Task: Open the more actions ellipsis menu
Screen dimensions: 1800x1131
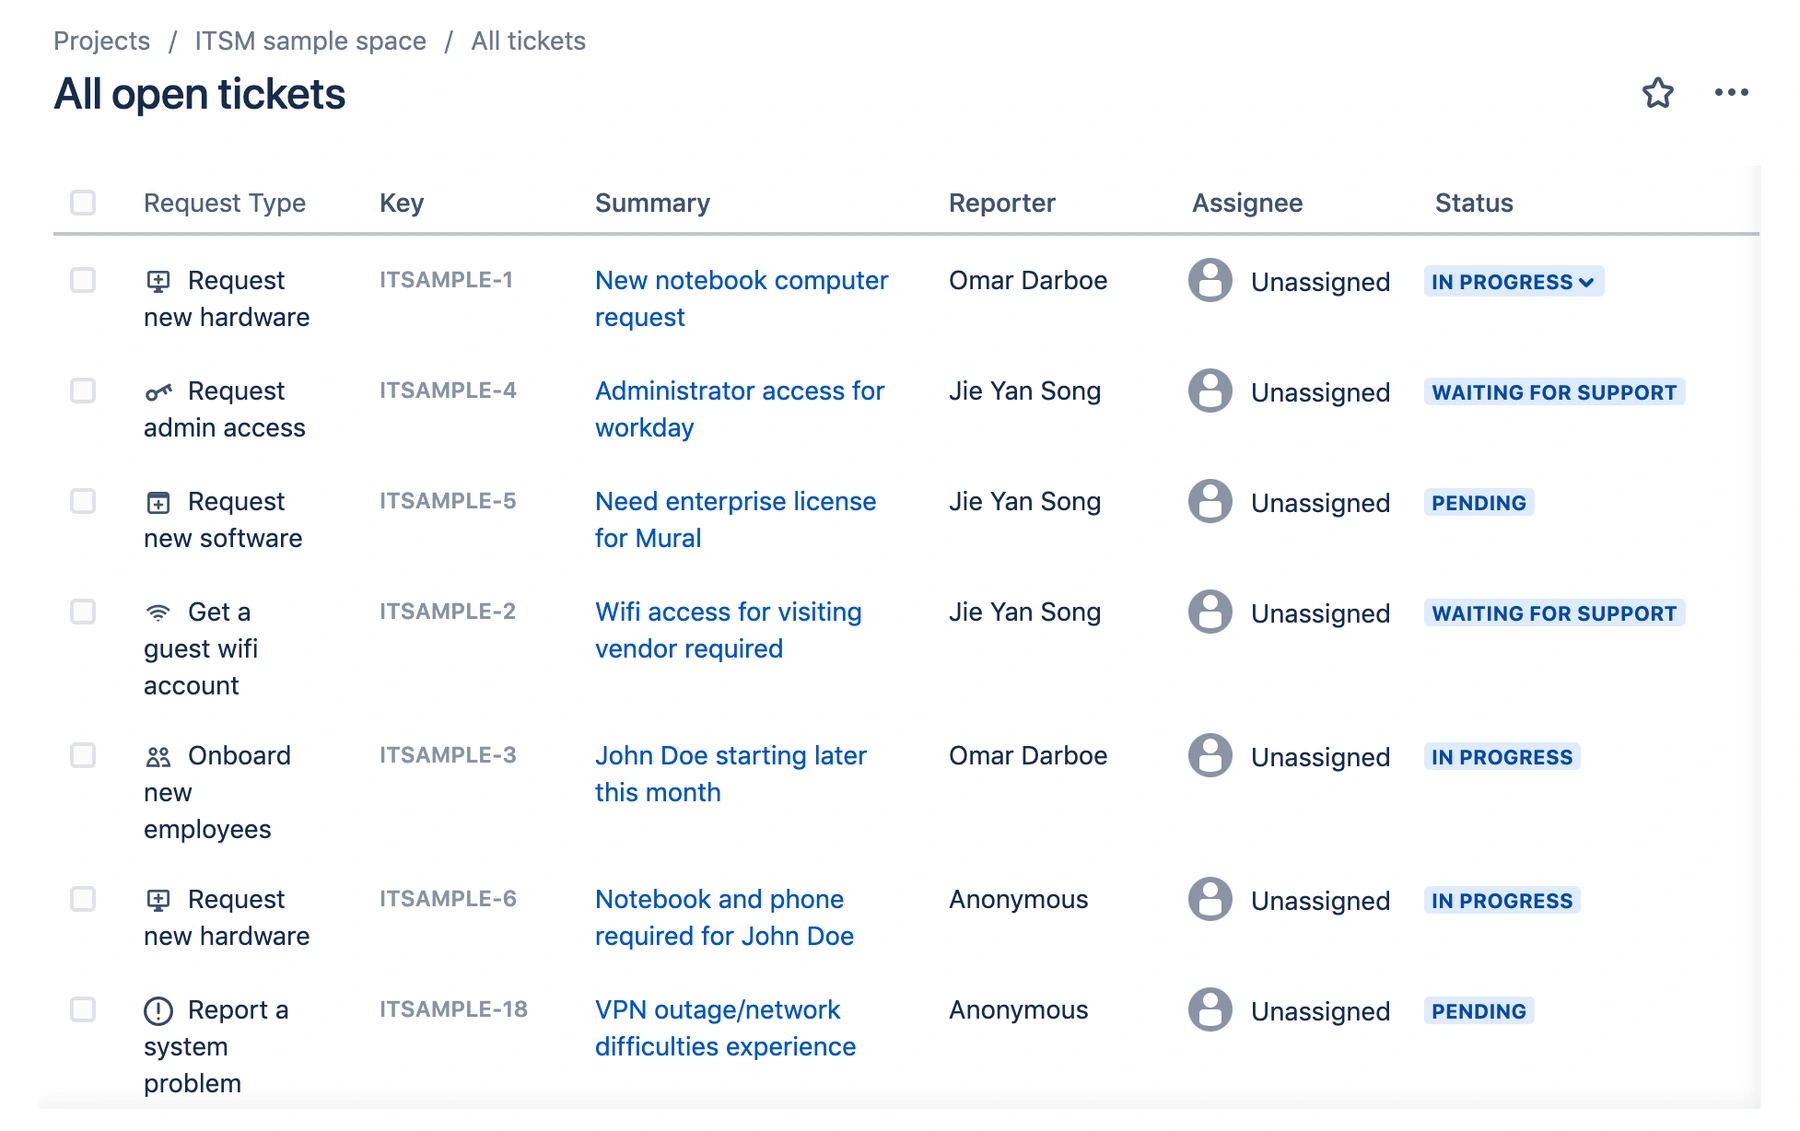Action: [x=1731, y=93]
